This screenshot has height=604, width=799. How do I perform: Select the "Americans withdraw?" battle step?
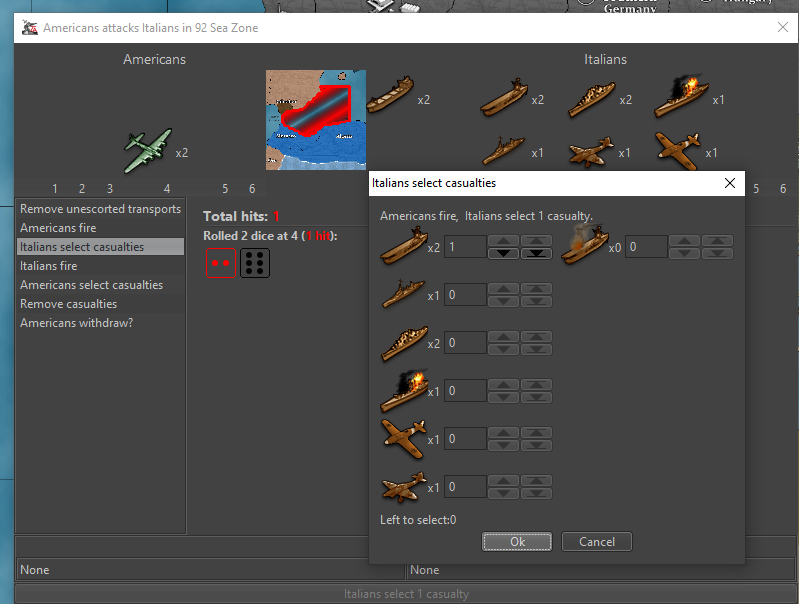click(x=76, y=323)
